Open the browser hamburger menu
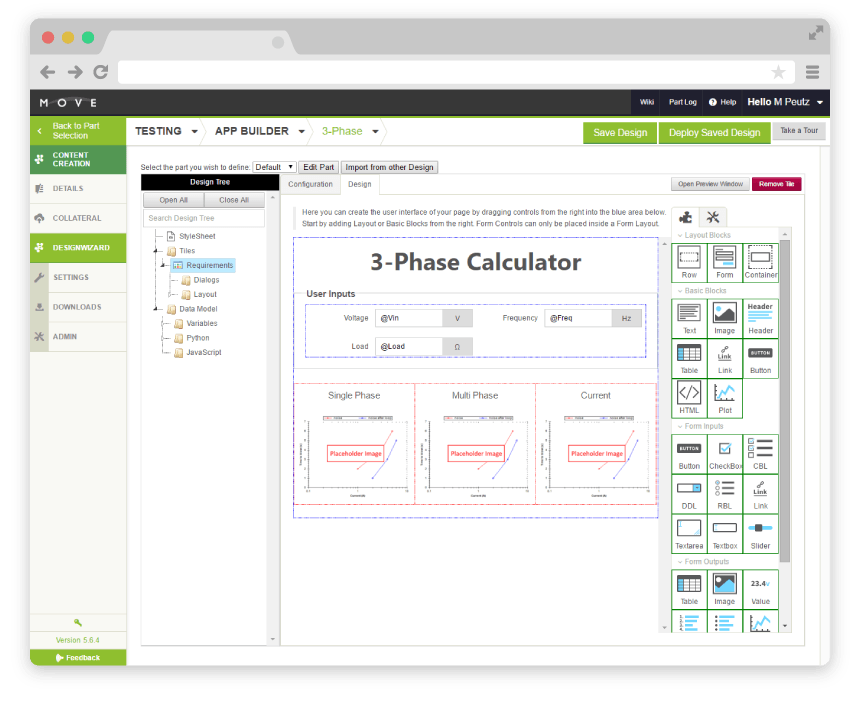The width and height of the screenshot is (859, 704). [x=812, y=72]
